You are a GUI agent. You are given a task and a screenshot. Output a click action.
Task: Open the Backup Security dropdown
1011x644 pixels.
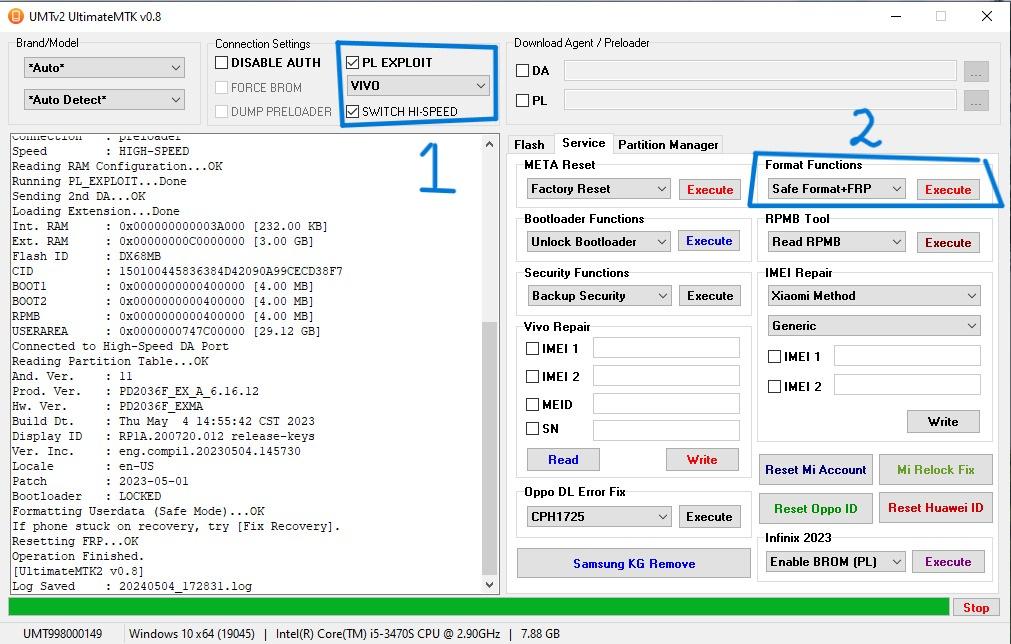tap(599, 296)
